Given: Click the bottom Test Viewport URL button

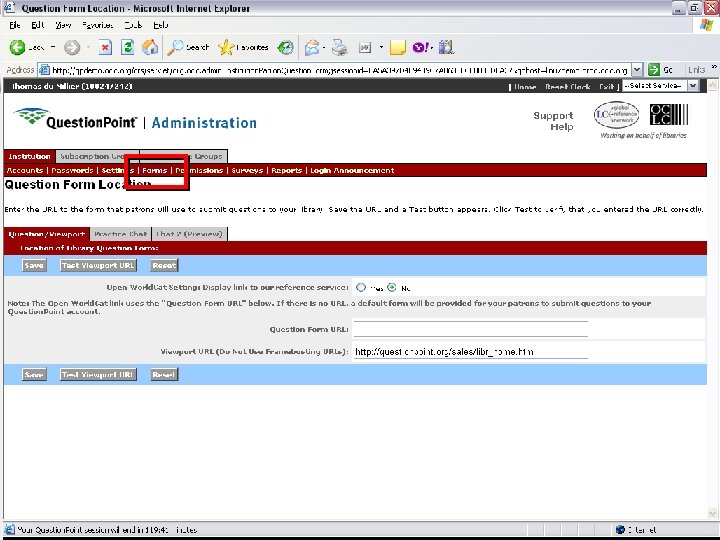Looking at the screenshot, I should coord(98,375).
